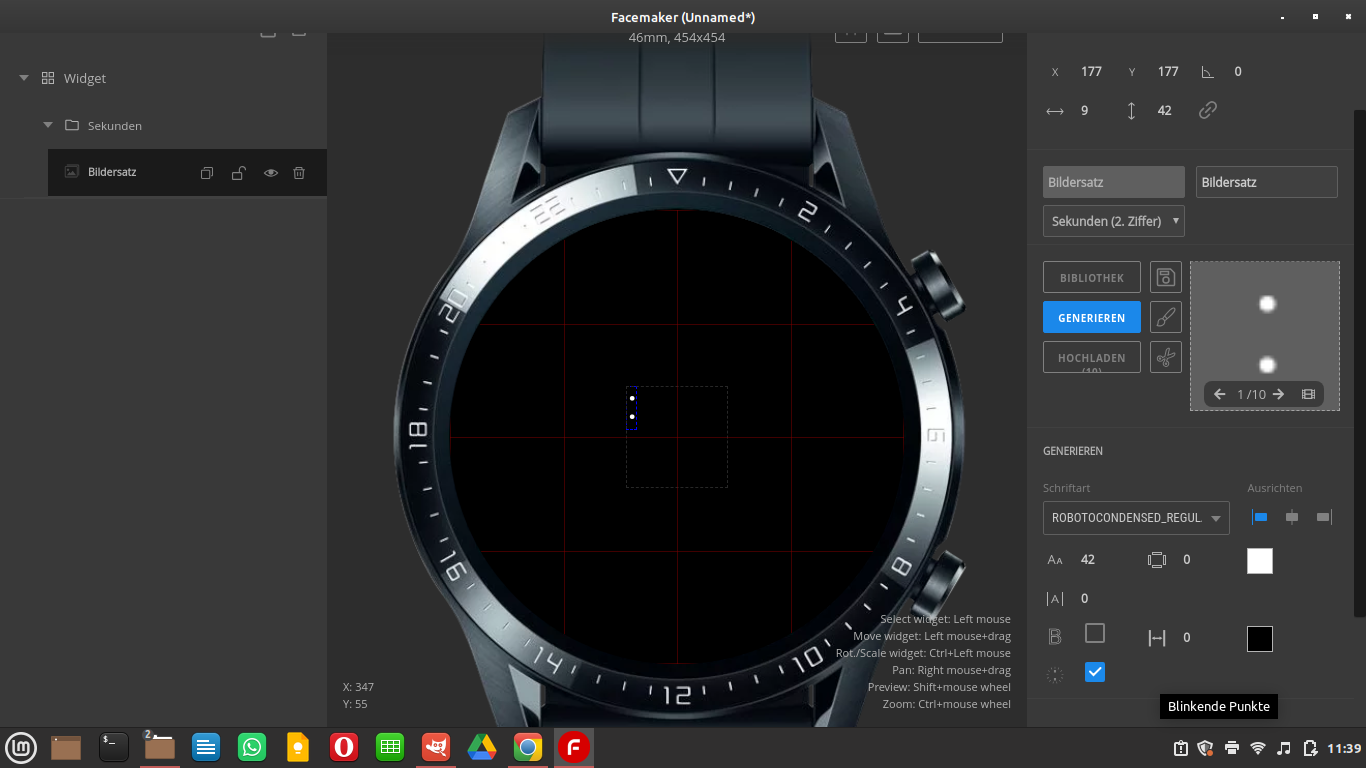Collapse the Sekunden folder
Screen dimensions: 1366x768
[48, 125]
